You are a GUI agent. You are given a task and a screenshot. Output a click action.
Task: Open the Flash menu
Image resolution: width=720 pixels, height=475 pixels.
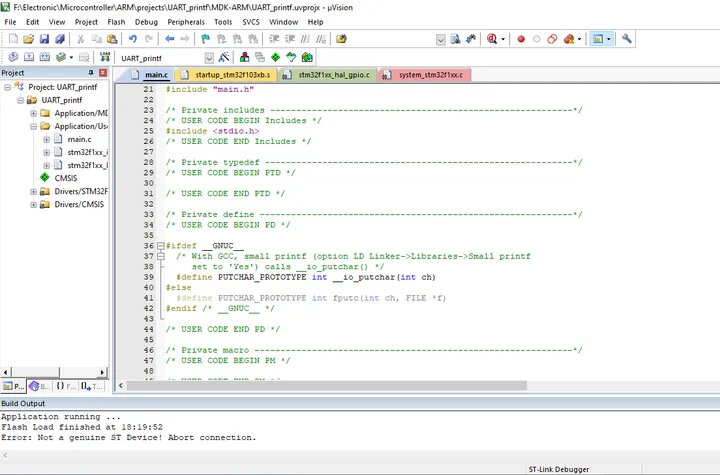pos(116,22)
